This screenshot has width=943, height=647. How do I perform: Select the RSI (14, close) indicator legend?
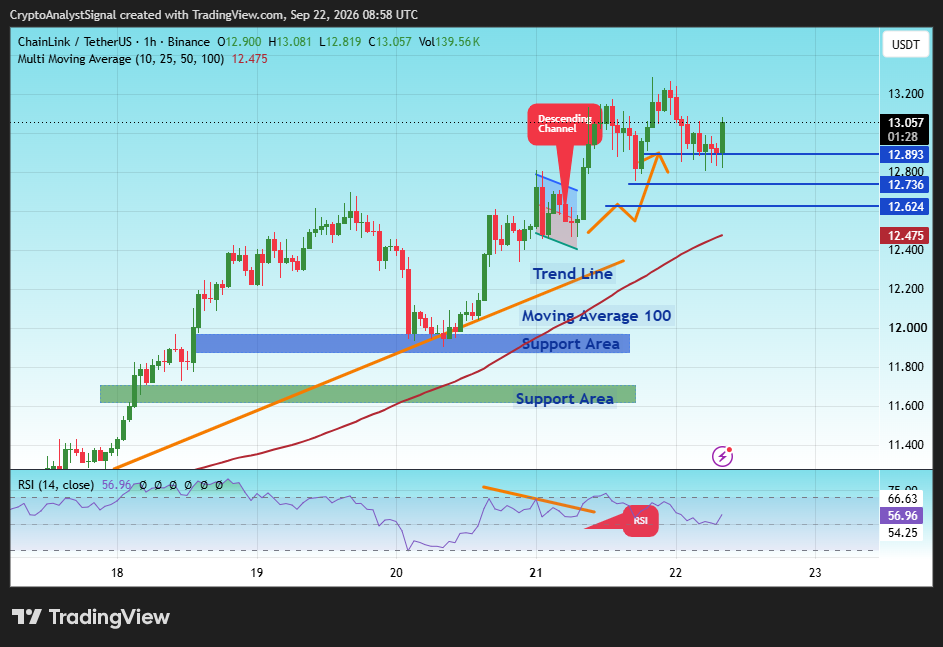click(x=56, y=485)
